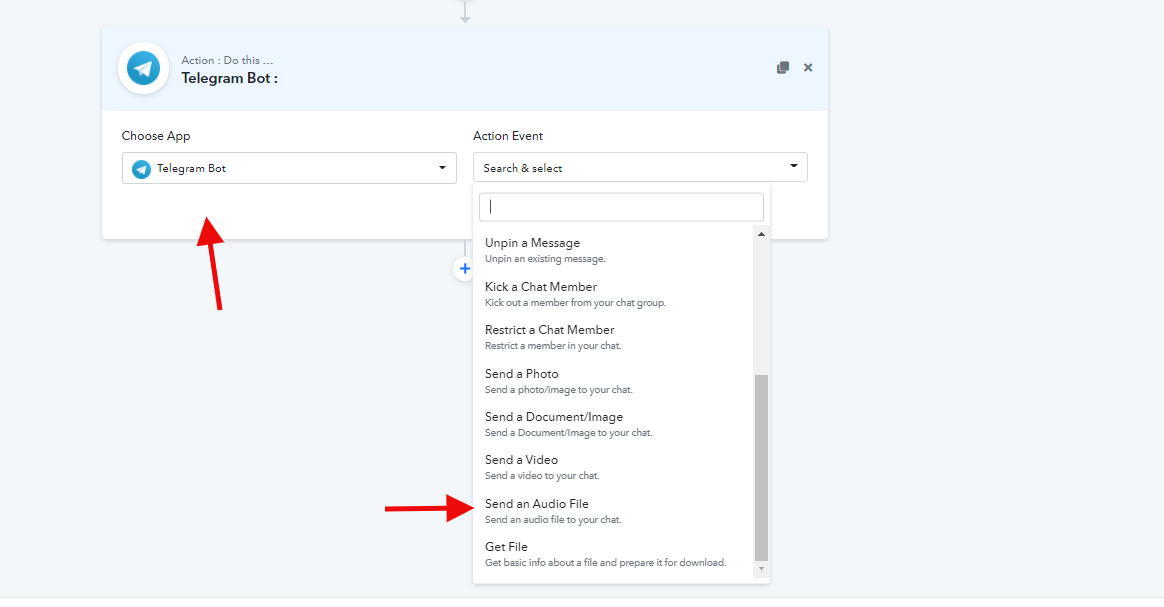Select 'Send an Audio File' option
The height and width of the screenshot is (607, 1164).
point(537,504)
